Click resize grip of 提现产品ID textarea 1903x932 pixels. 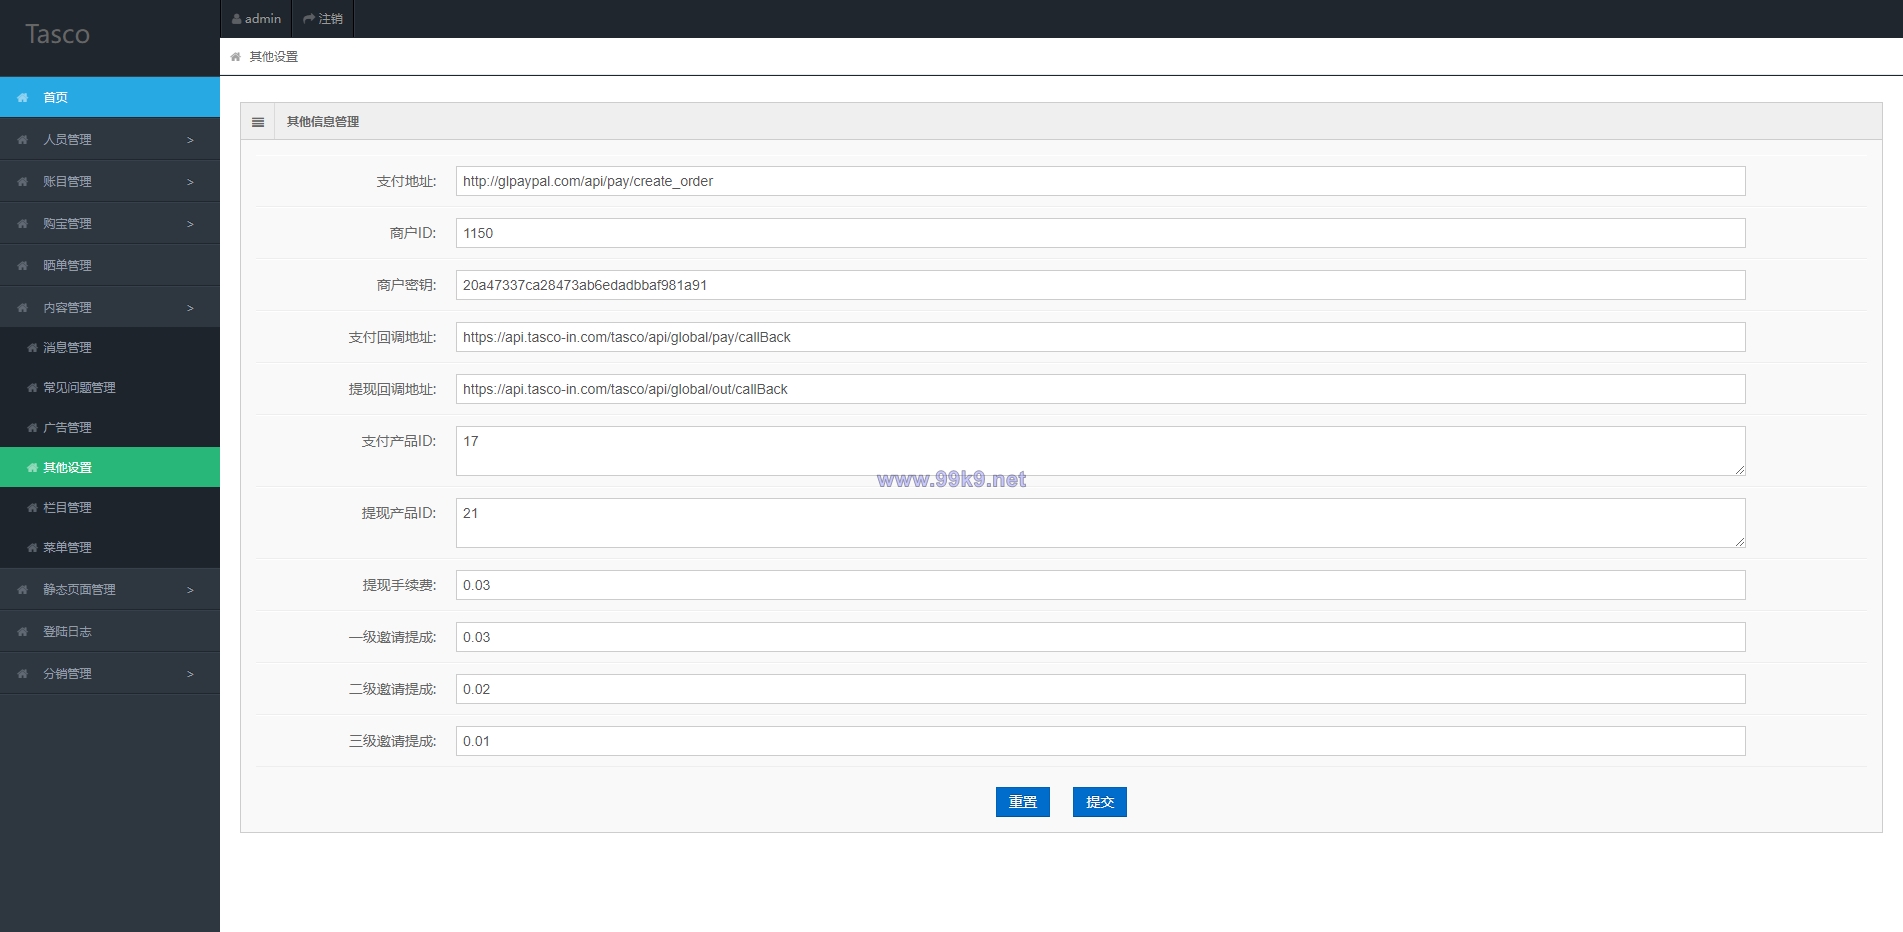click(1740, 542)
